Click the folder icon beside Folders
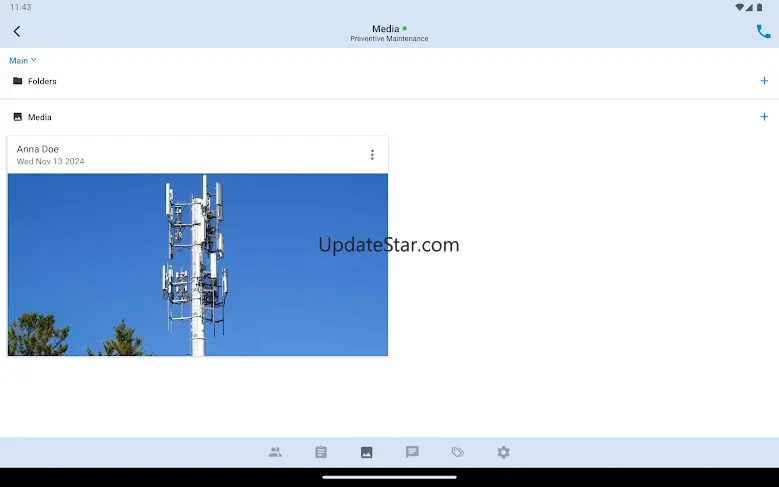 (17, 81)
